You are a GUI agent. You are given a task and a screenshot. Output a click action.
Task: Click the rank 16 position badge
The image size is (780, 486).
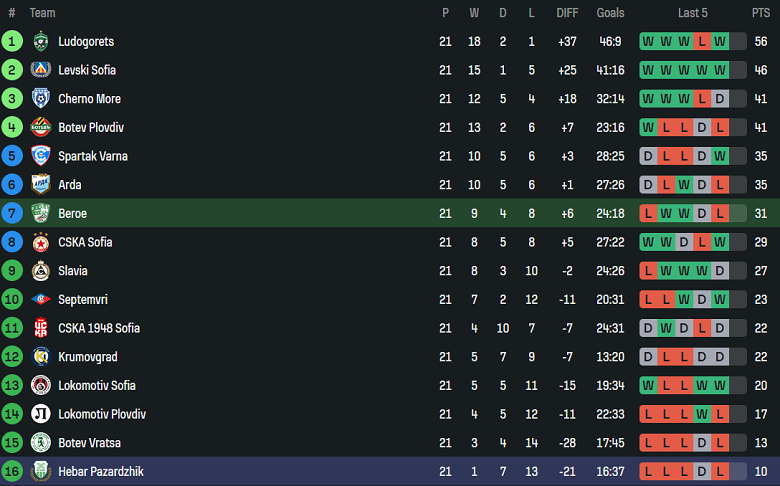pos(12,471)
